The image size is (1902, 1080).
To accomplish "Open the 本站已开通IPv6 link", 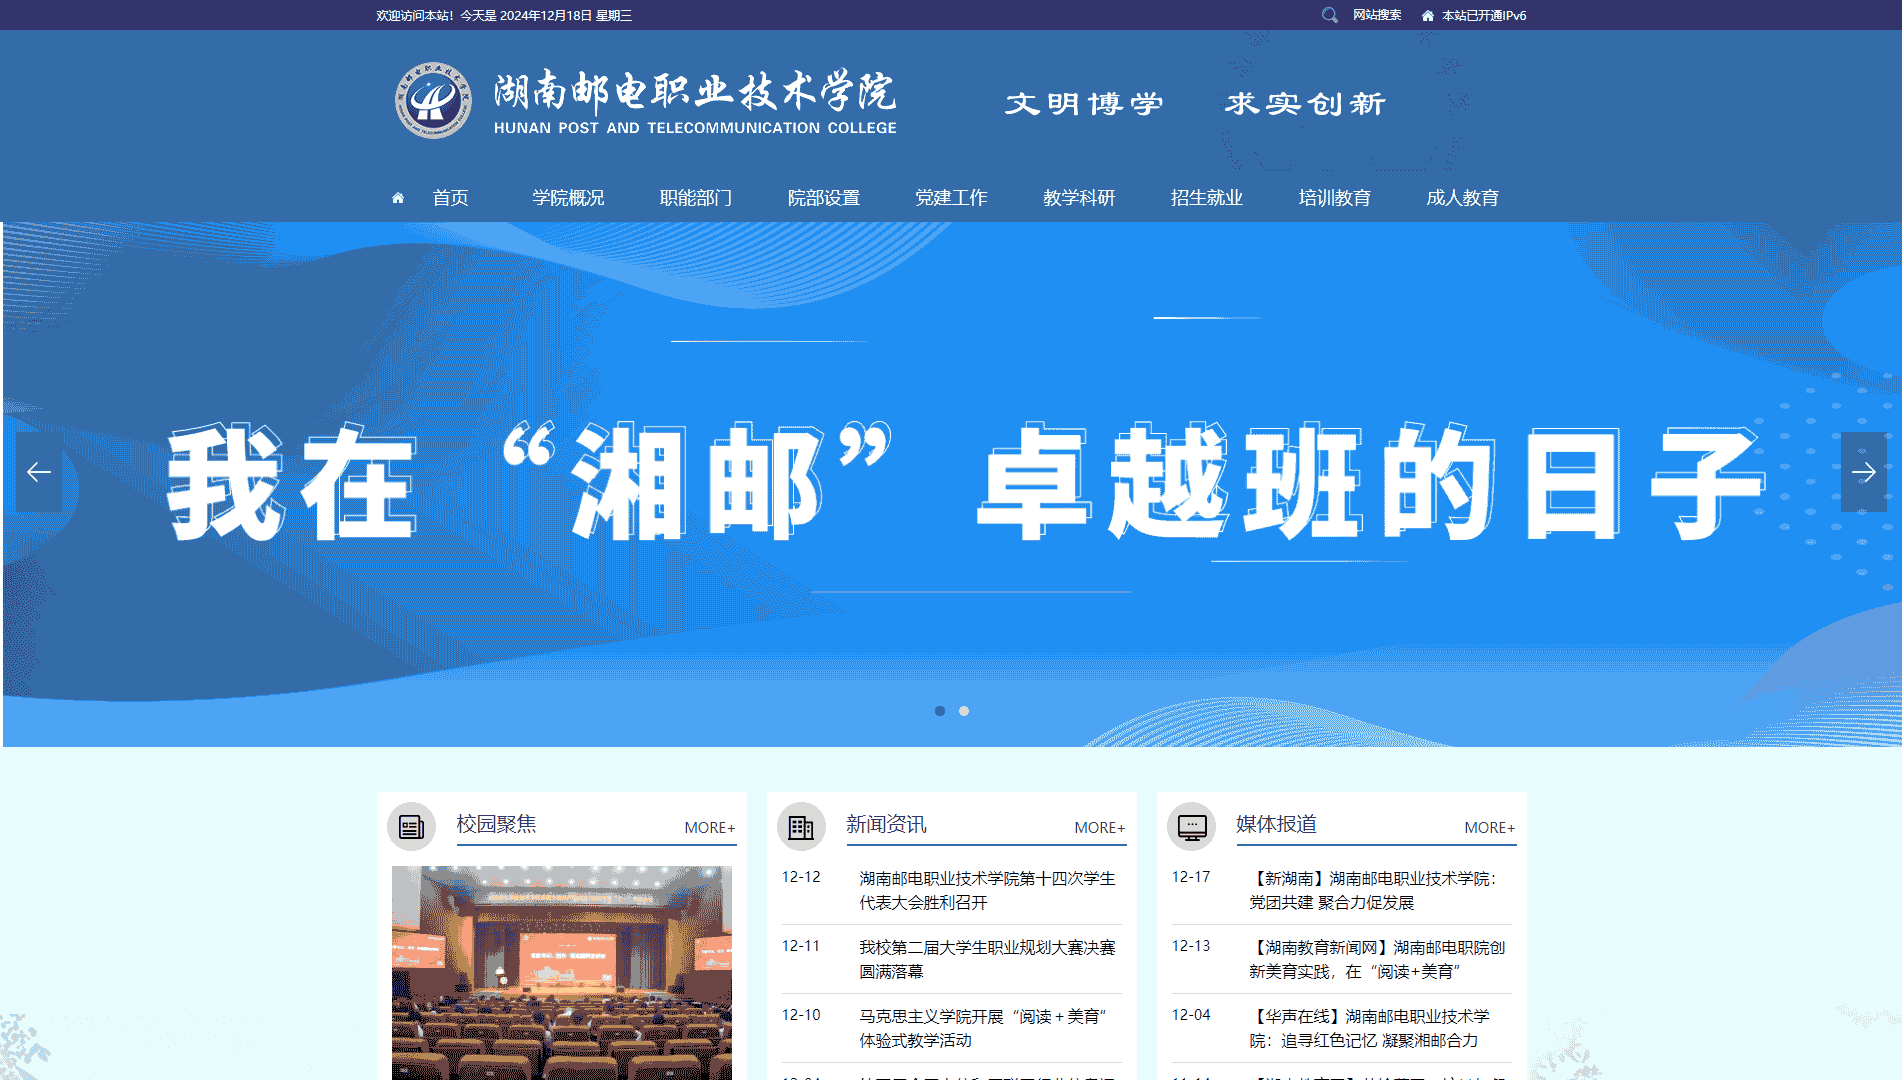I will point(1484,16).
